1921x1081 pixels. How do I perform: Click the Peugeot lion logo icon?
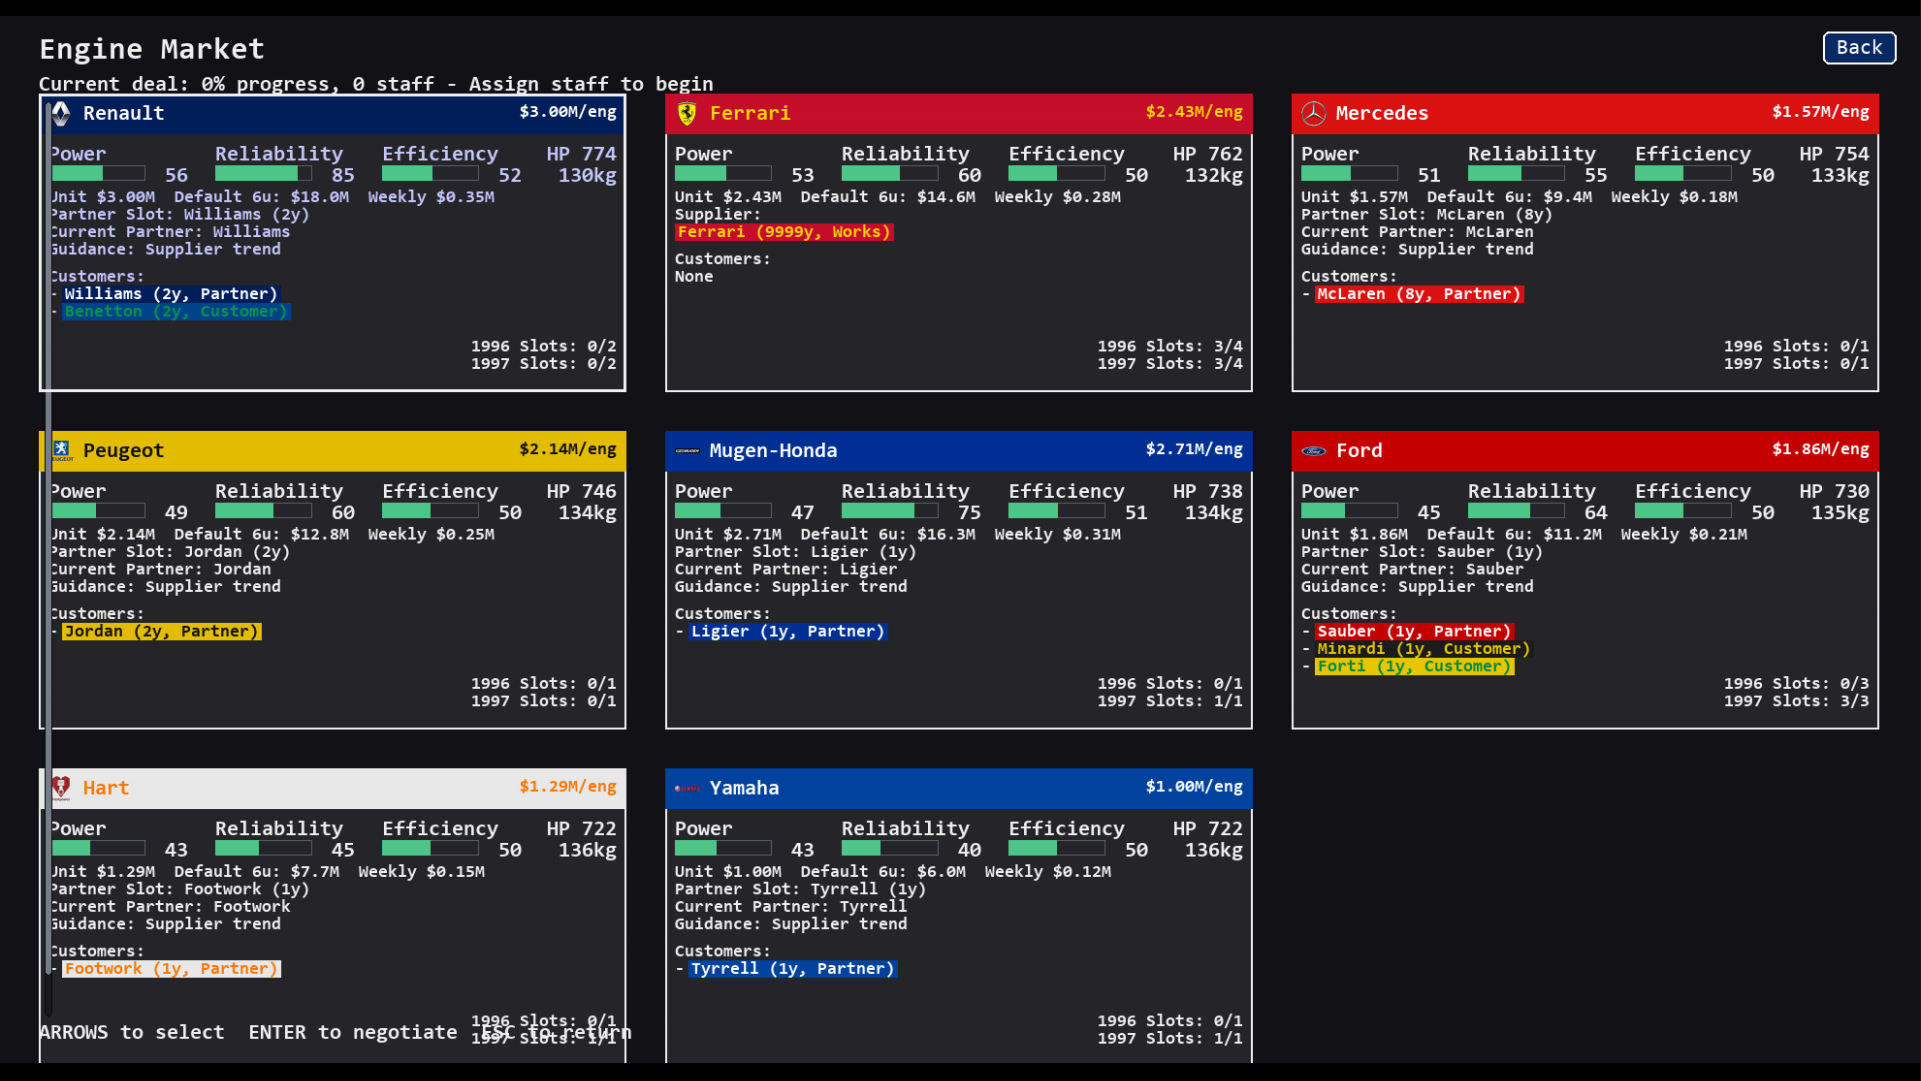click(x=61, y=450)
